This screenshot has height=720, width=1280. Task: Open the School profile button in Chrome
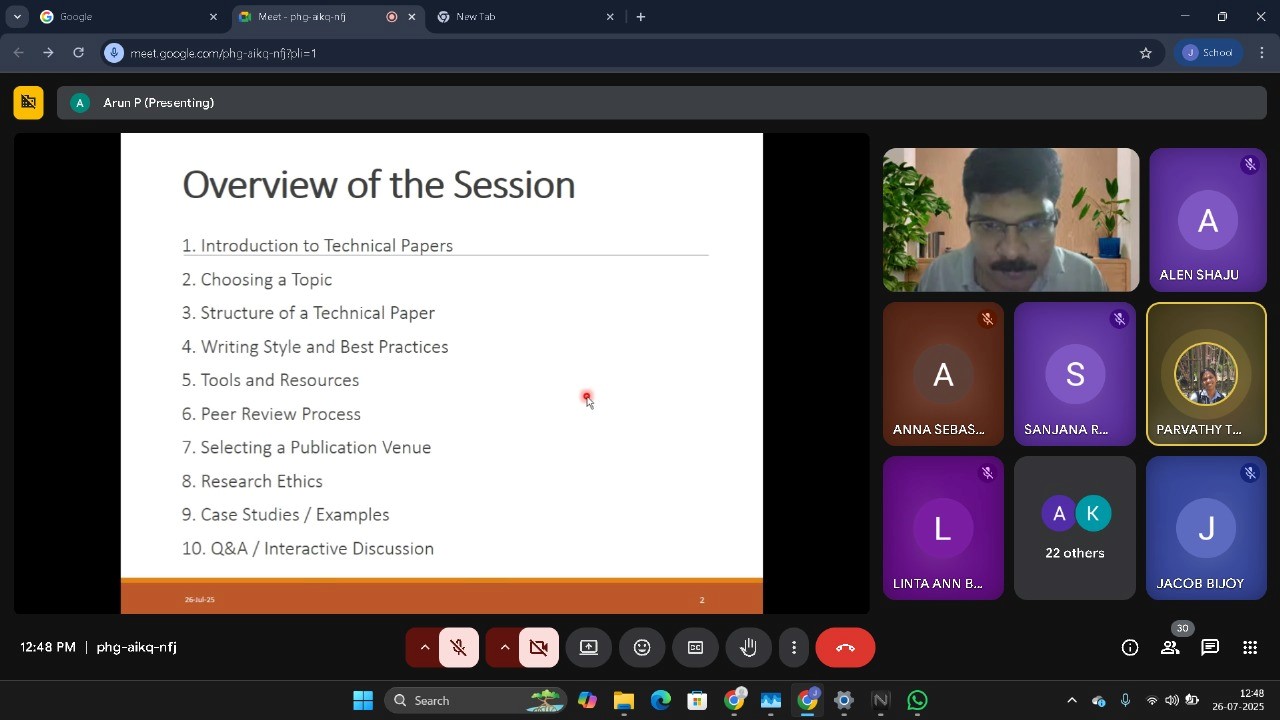pos(1209,53)
